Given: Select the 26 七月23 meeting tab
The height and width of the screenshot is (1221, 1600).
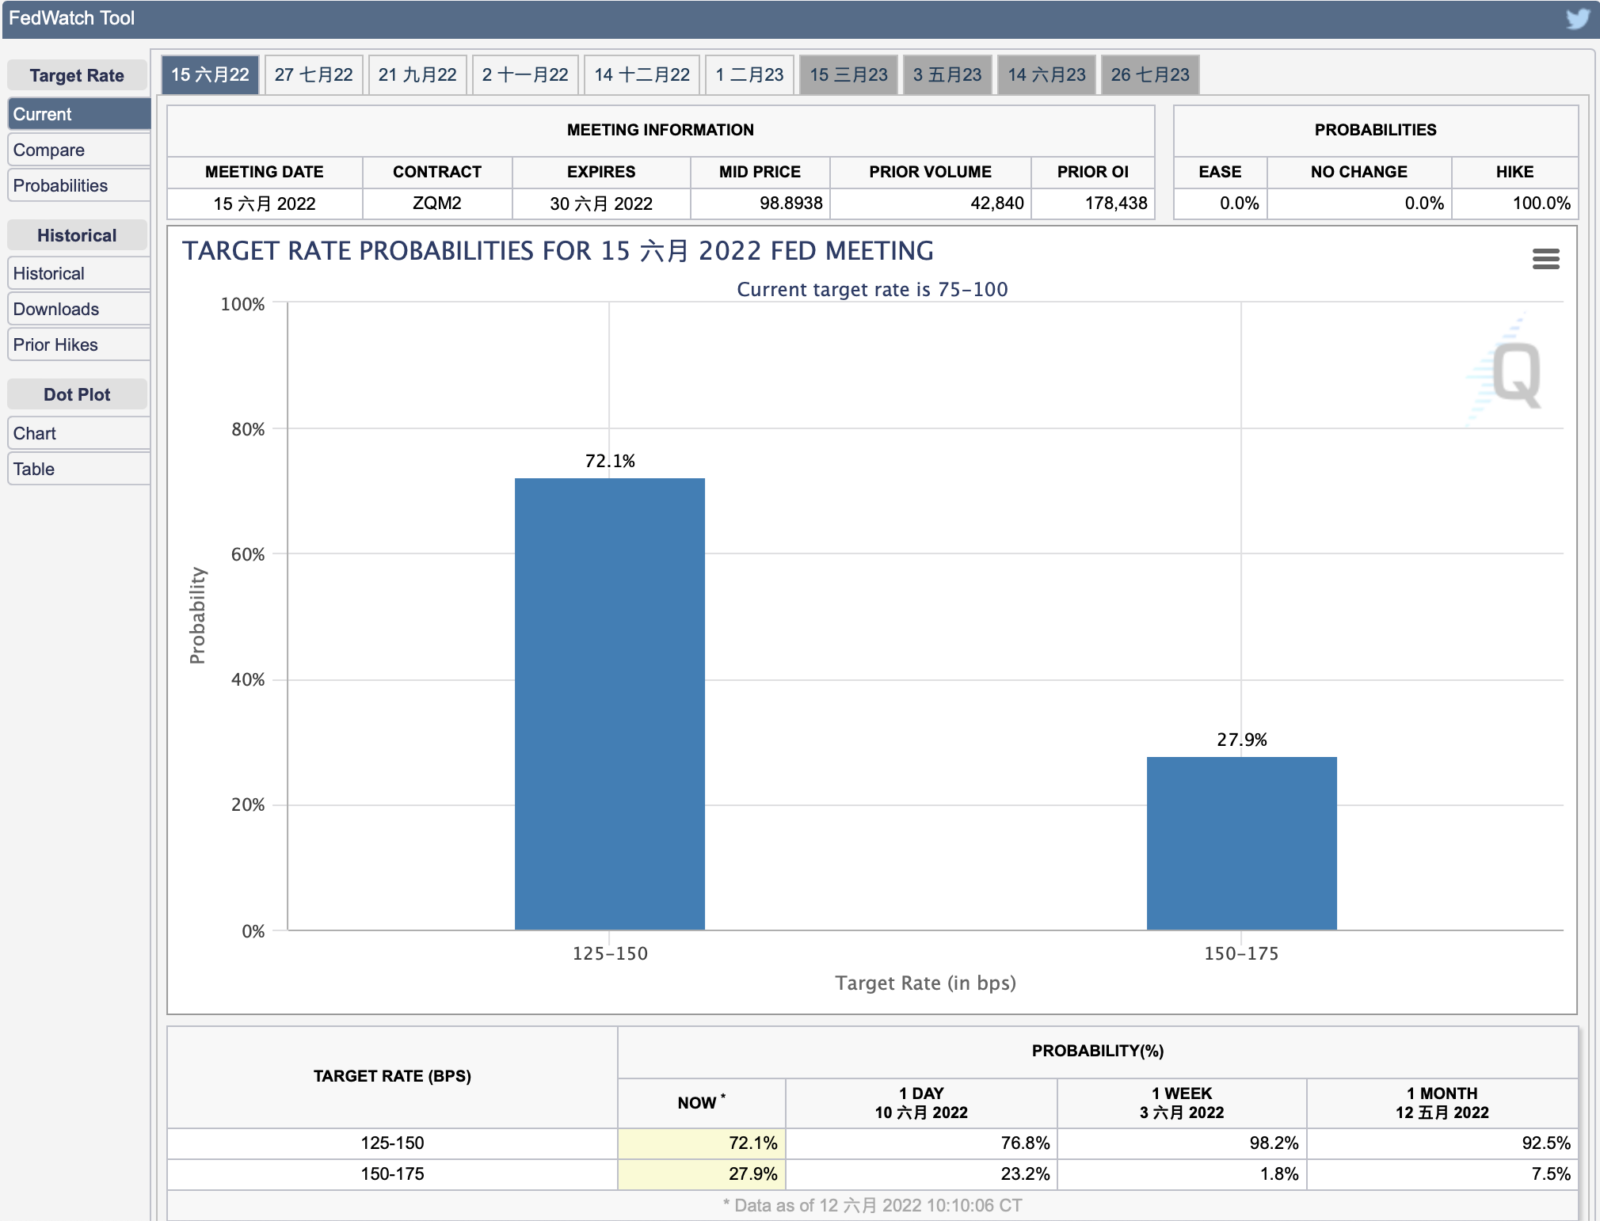Looking at the screenshot, I should pos(1150,75).
